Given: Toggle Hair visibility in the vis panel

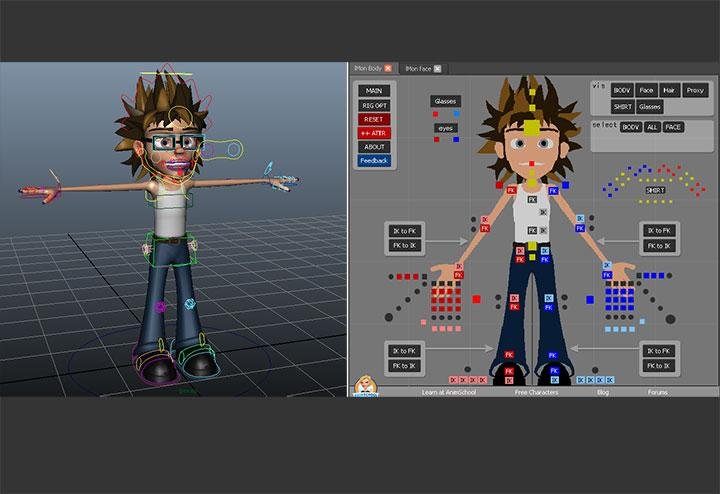Looking at the screenshot, I should tap(669, 90).
